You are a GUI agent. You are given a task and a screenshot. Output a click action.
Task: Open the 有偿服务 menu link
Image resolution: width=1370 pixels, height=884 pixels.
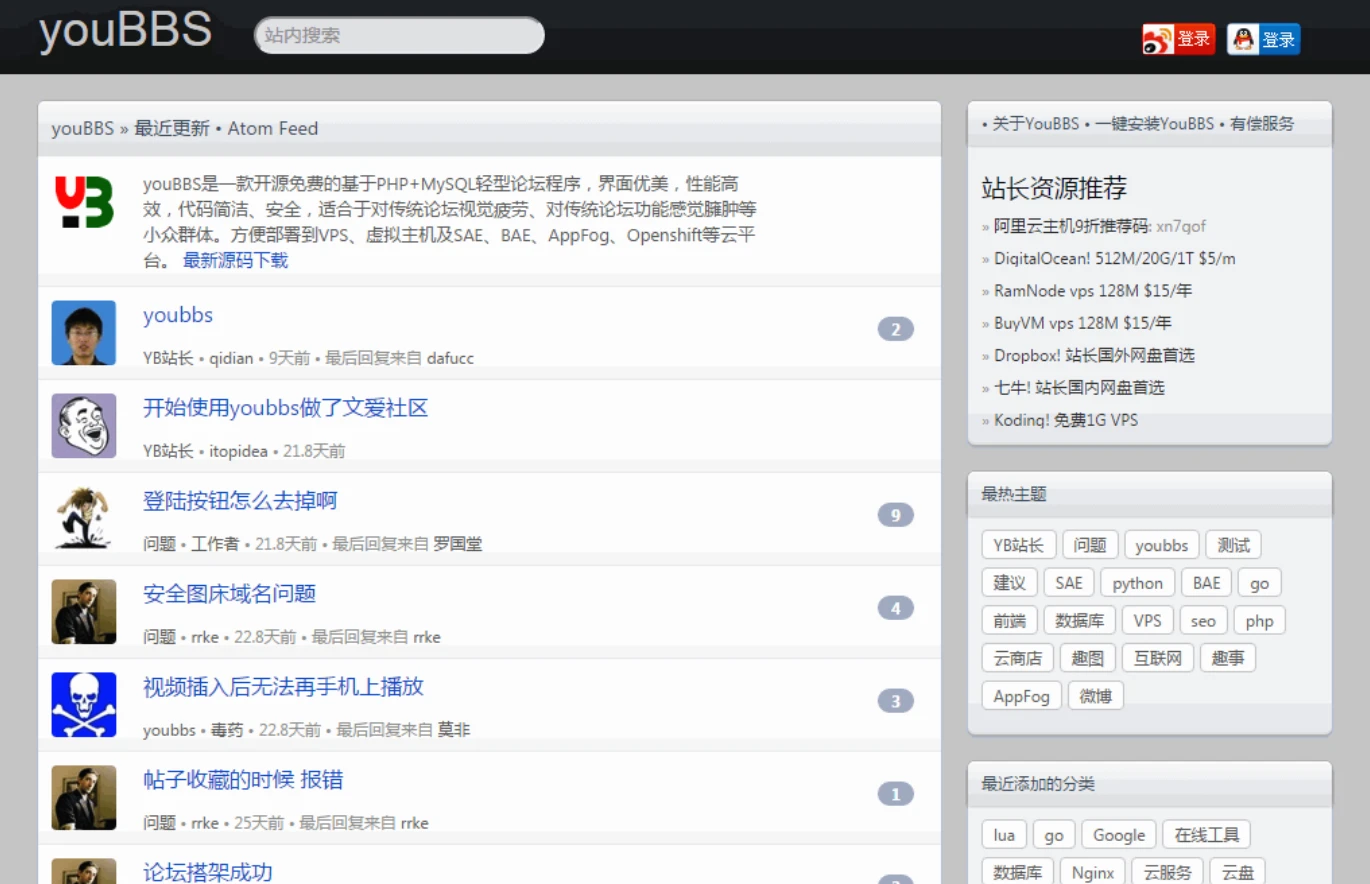click(x=1261, y=124)
